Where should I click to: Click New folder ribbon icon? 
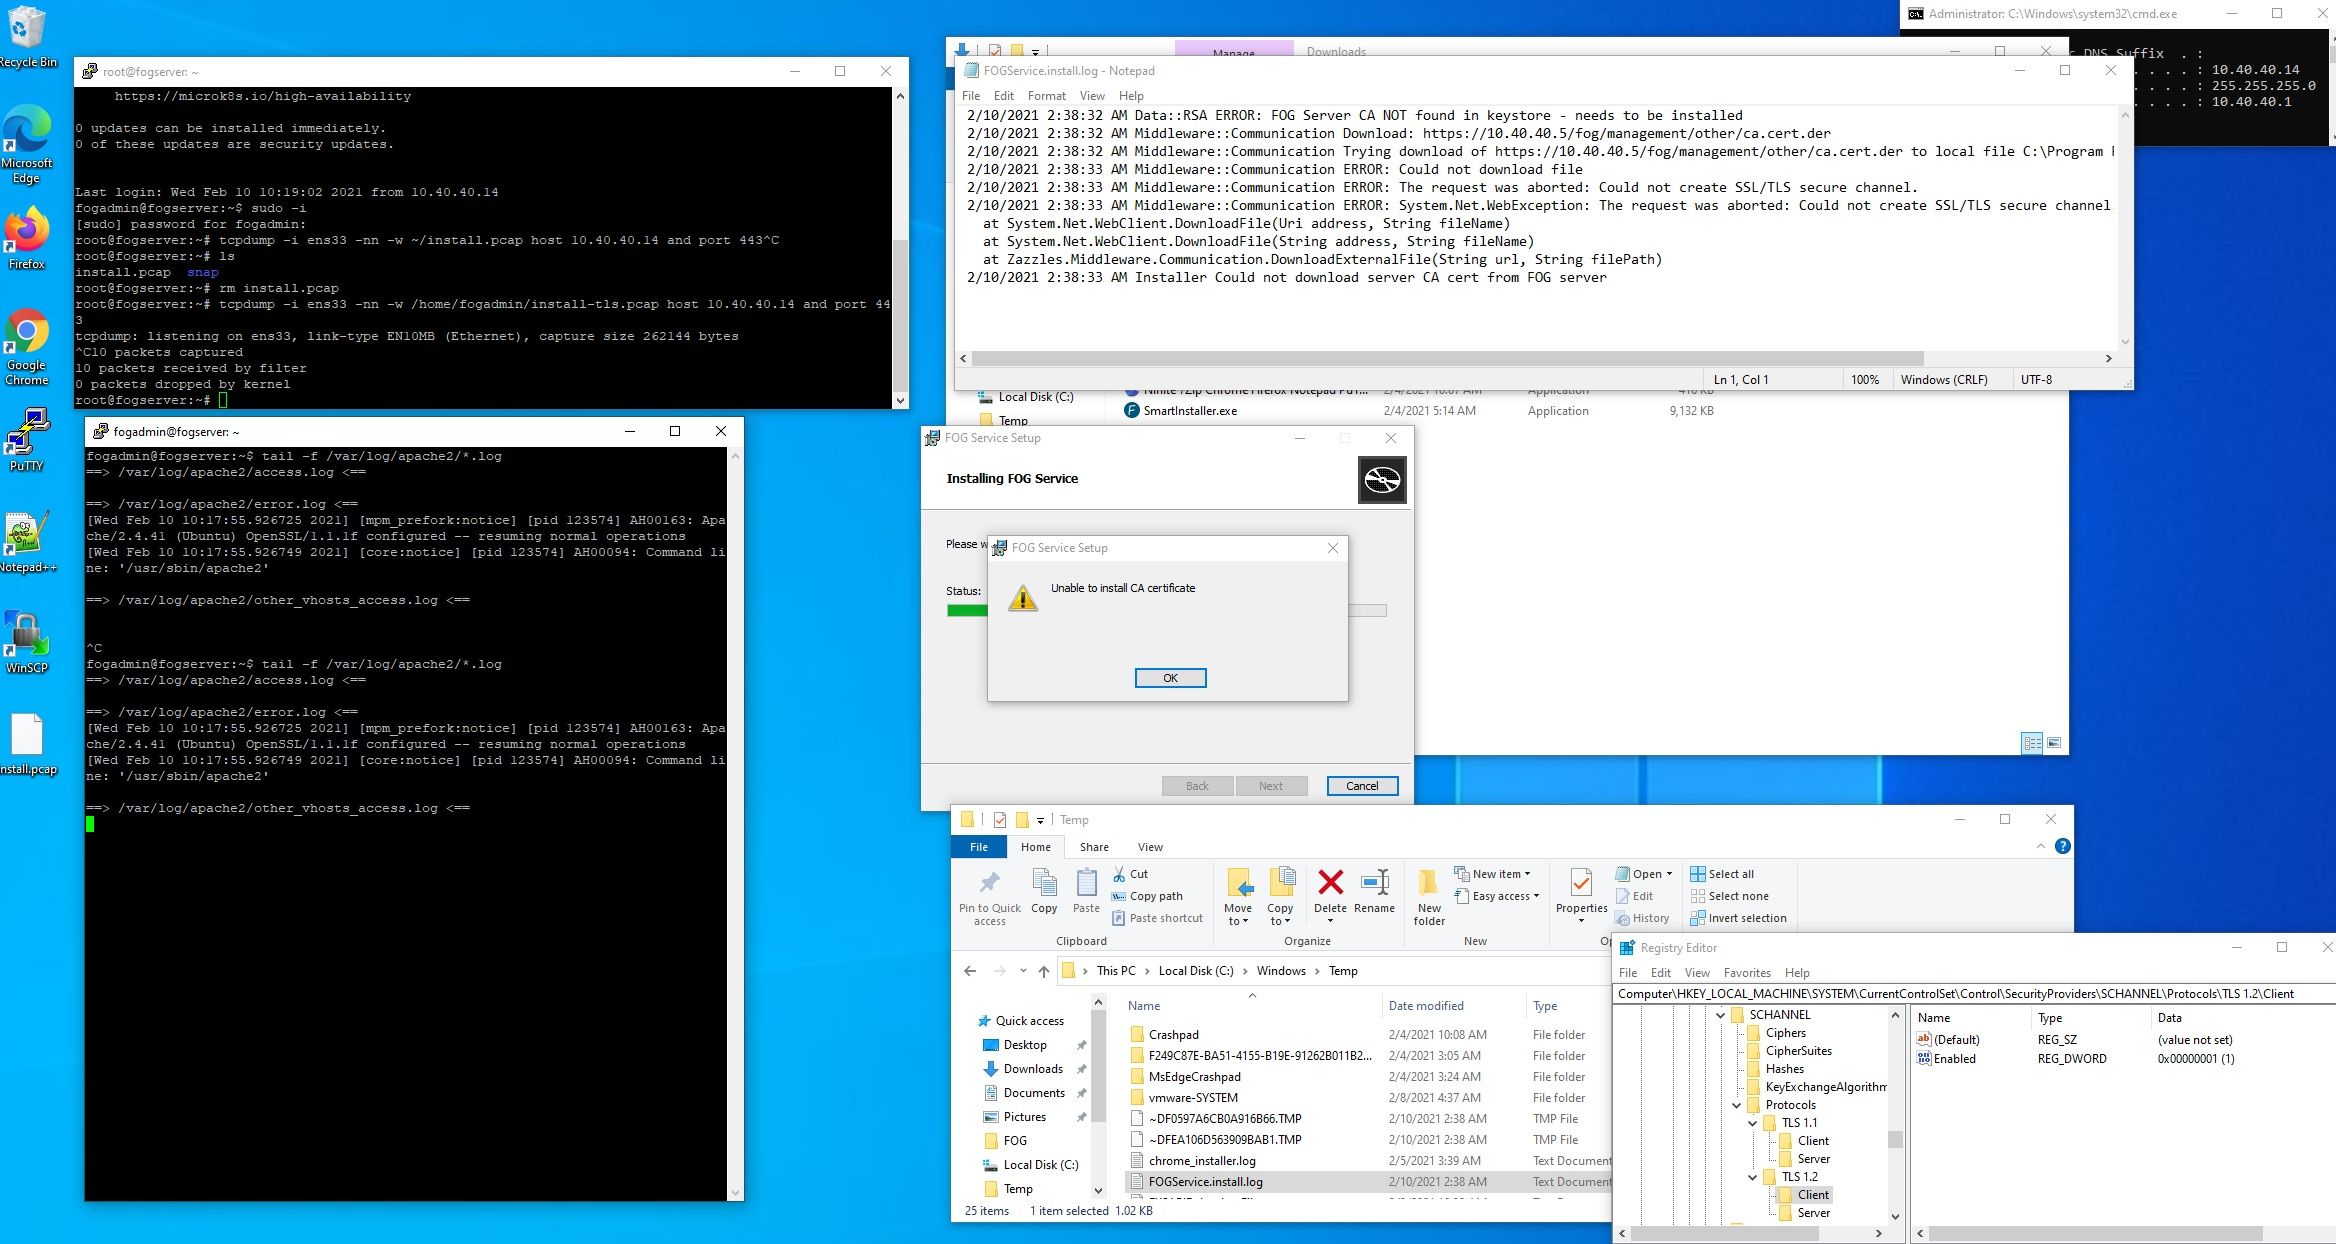coord(1429,897)
